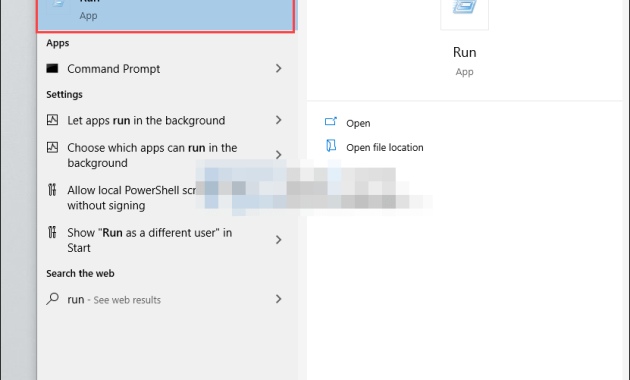The image size is (630, 380).
Task: Open Let apps run in the background setting
Action: [x=166, y=120]
